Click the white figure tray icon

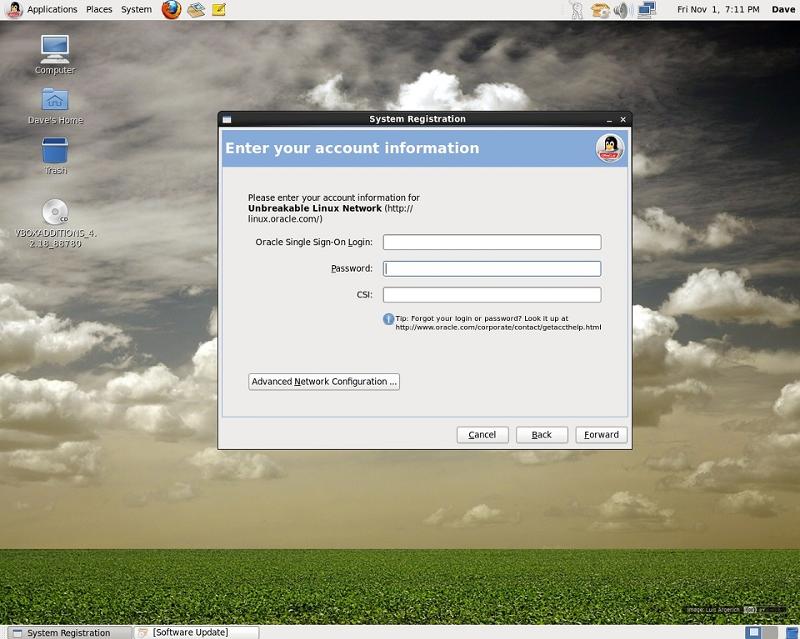[577, 10]
